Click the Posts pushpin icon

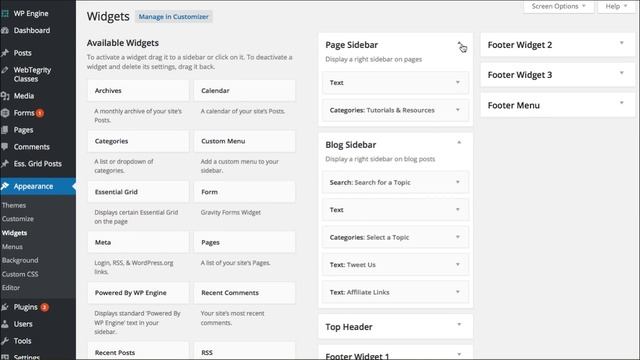5,53
